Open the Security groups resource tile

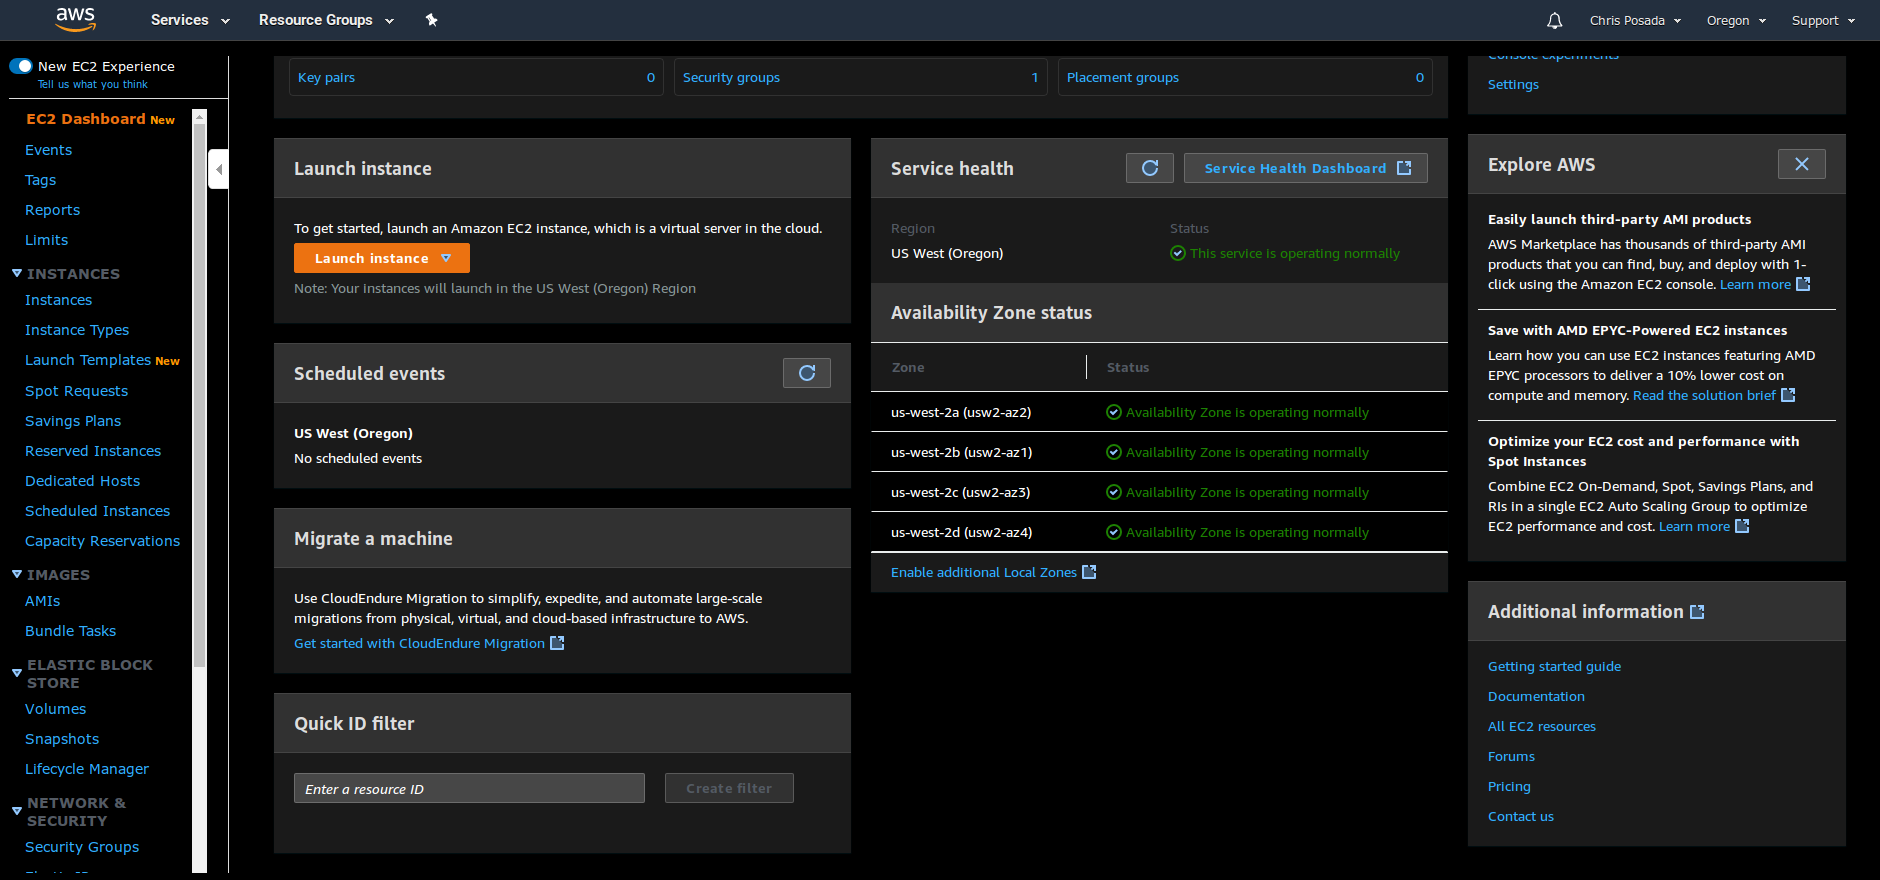[861, 77]
